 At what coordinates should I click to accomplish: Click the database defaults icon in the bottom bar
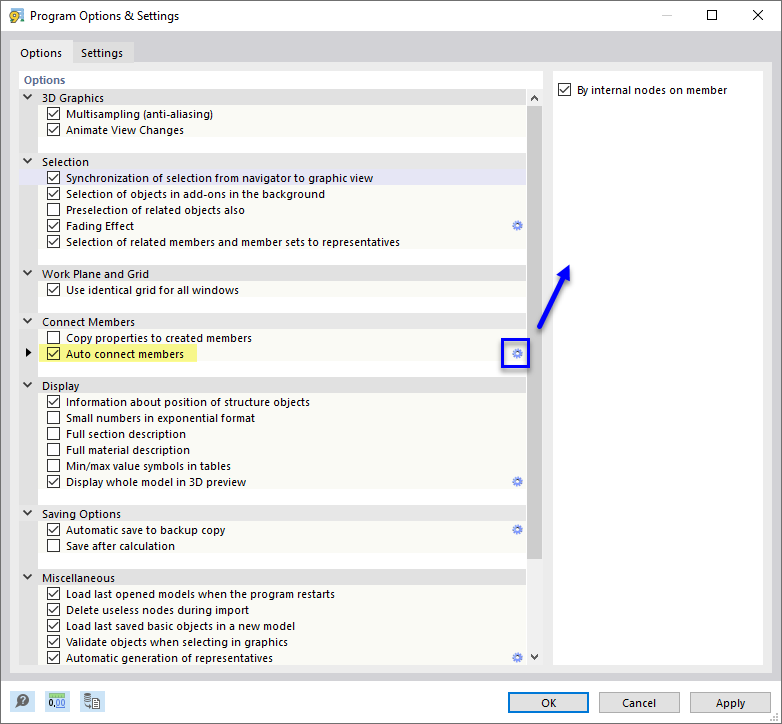(x=92, y=702)
